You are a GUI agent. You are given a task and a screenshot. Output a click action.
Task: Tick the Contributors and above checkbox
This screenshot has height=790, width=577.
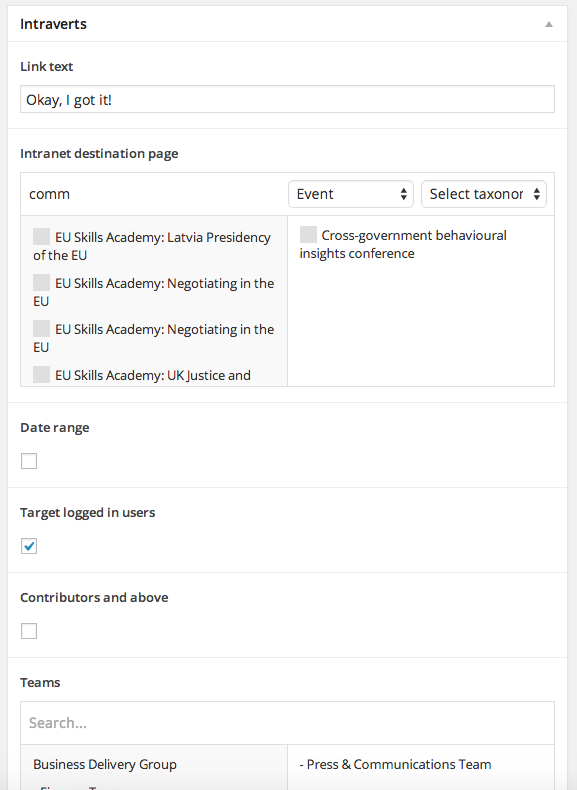pos(29,631)
